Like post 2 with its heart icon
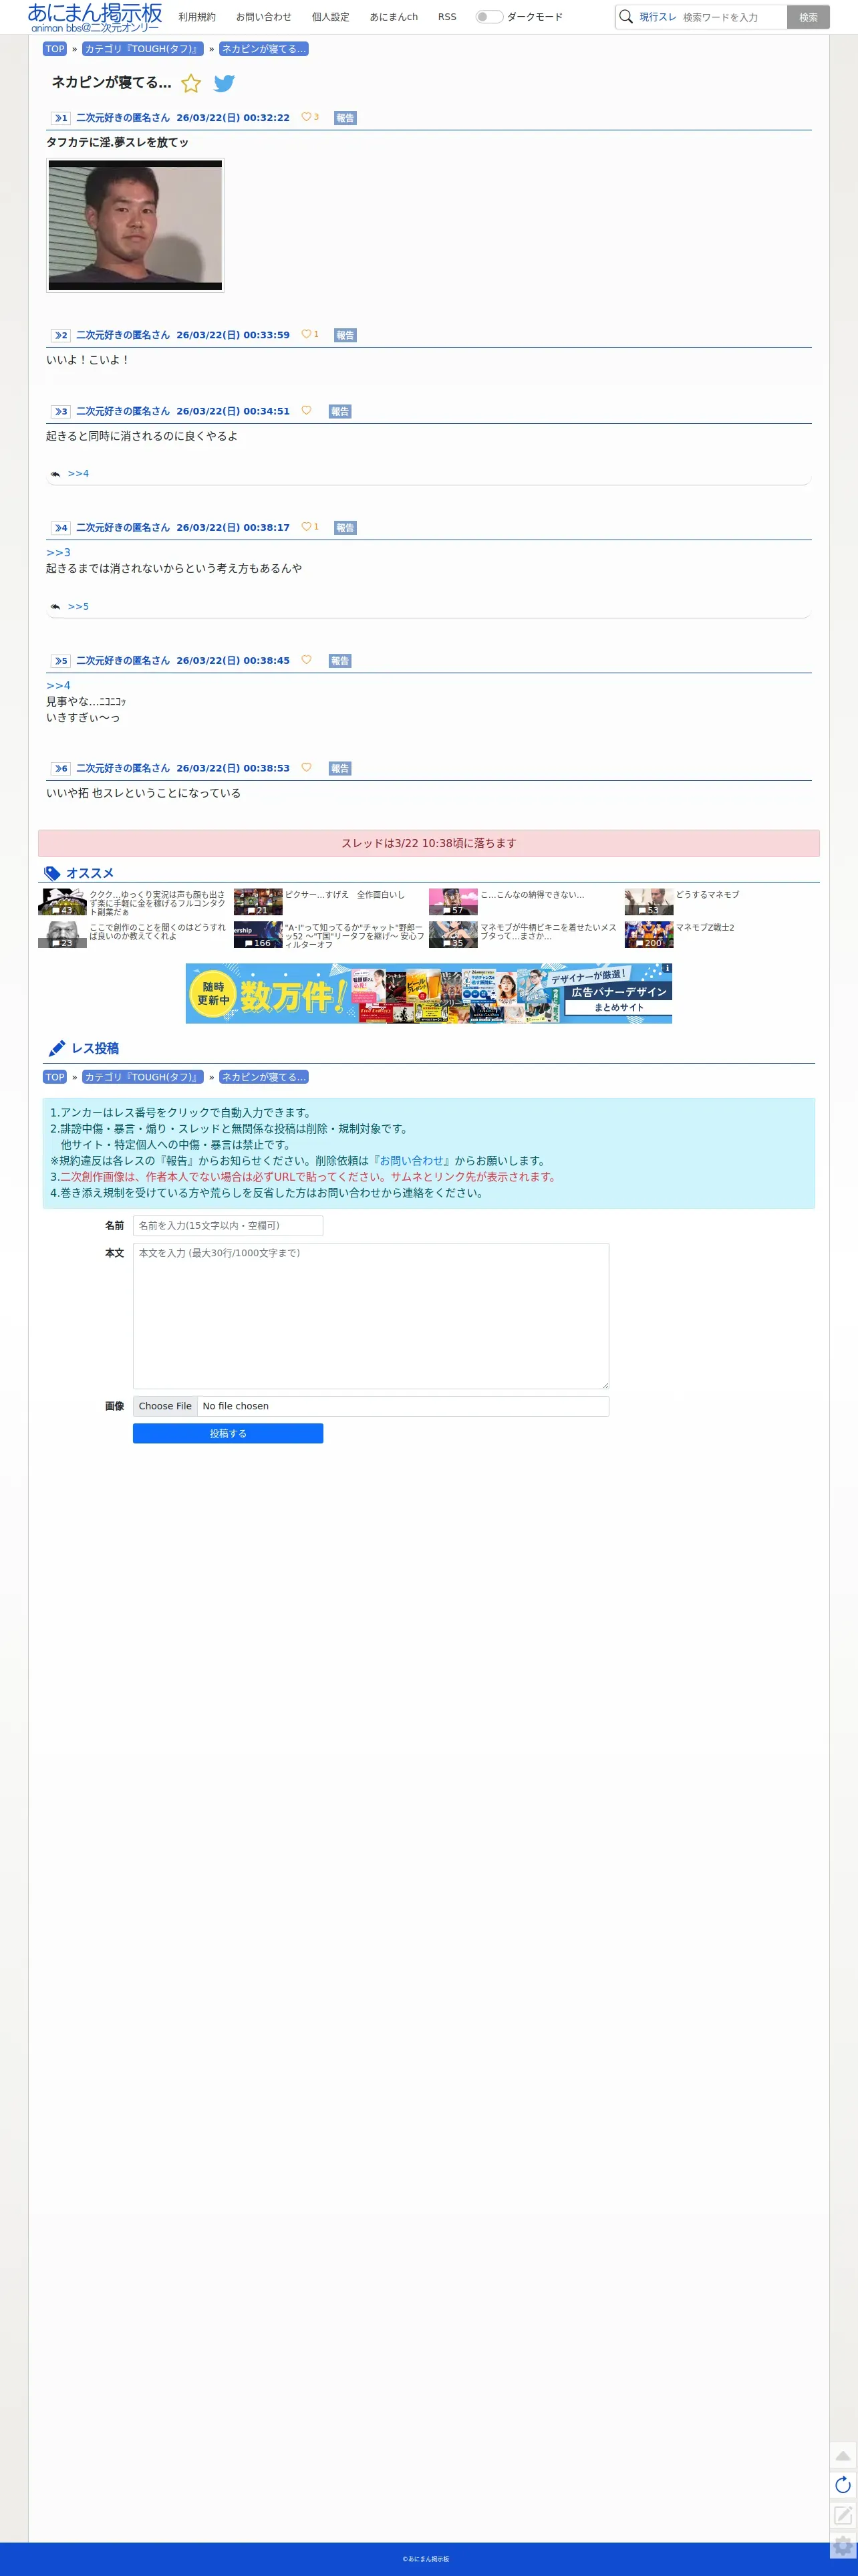Screen dimensions: 858x2576 [306, 334]
